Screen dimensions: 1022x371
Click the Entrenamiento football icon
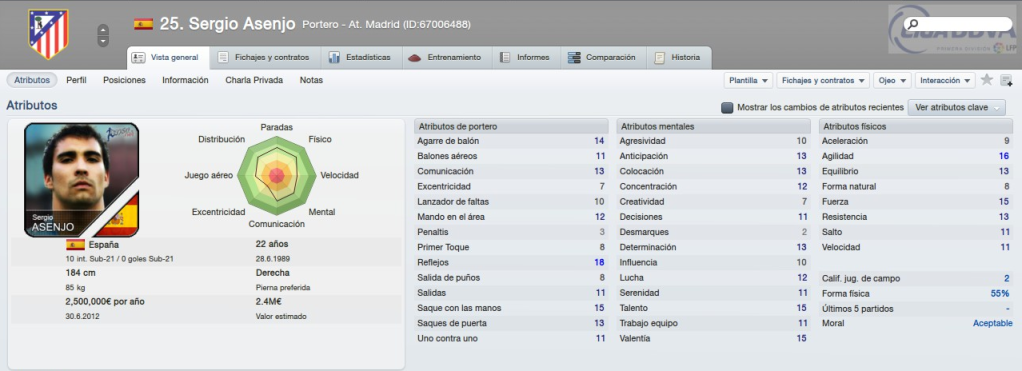(x=415, y=57)
